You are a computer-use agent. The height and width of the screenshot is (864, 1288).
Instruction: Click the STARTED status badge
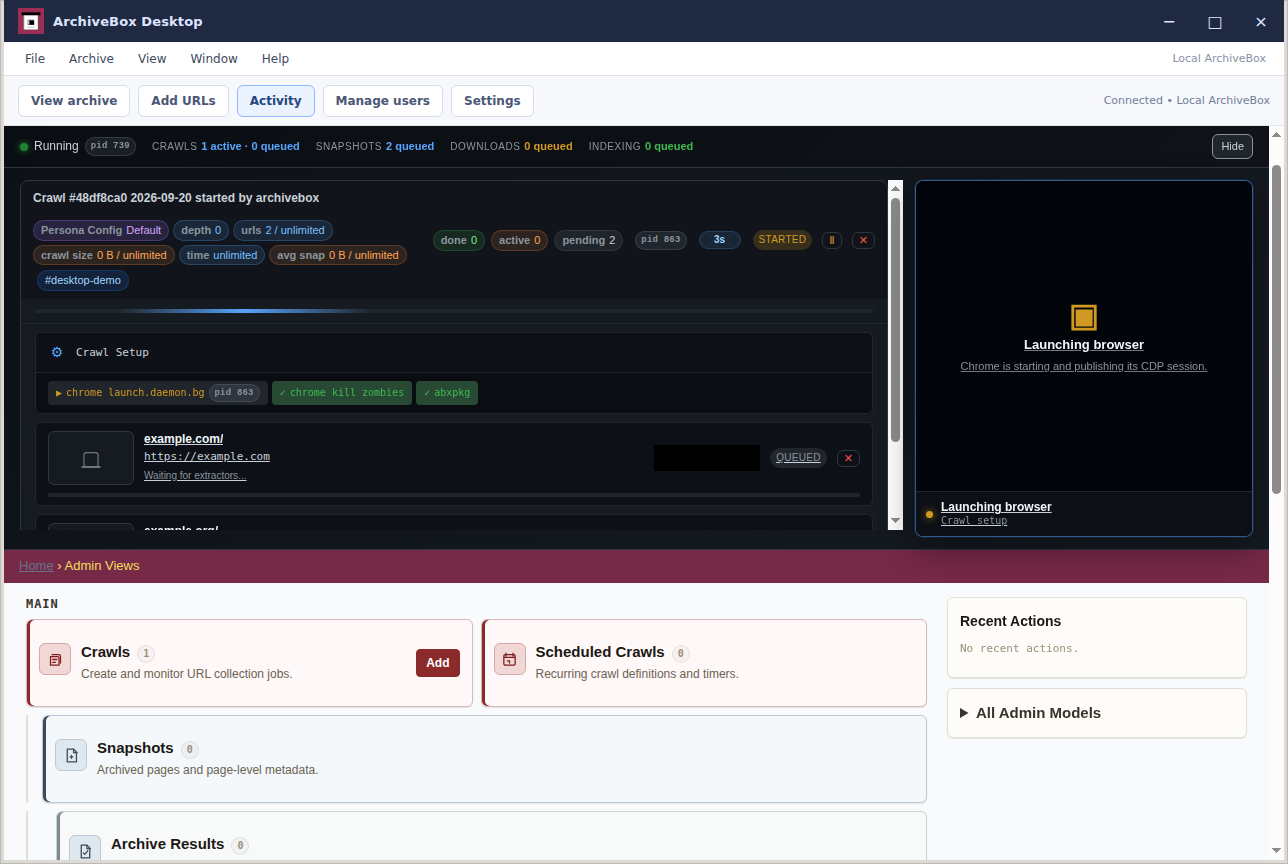point(782,240)
